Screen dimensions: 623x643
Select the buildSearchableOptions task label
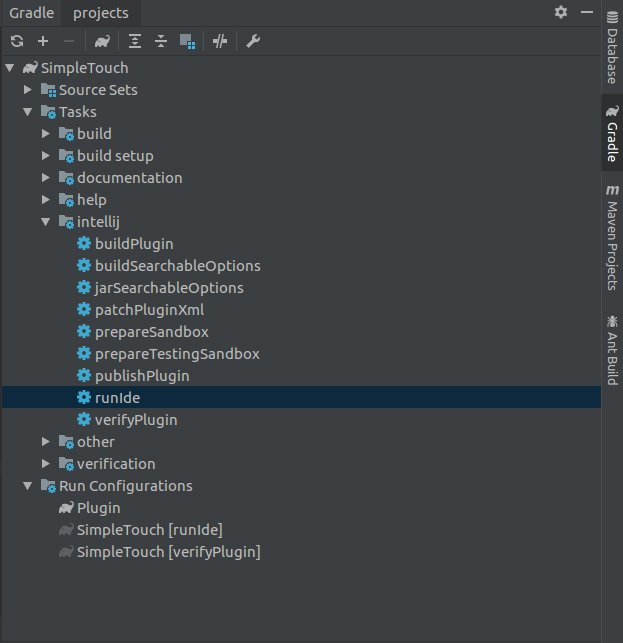click(178, 266)
